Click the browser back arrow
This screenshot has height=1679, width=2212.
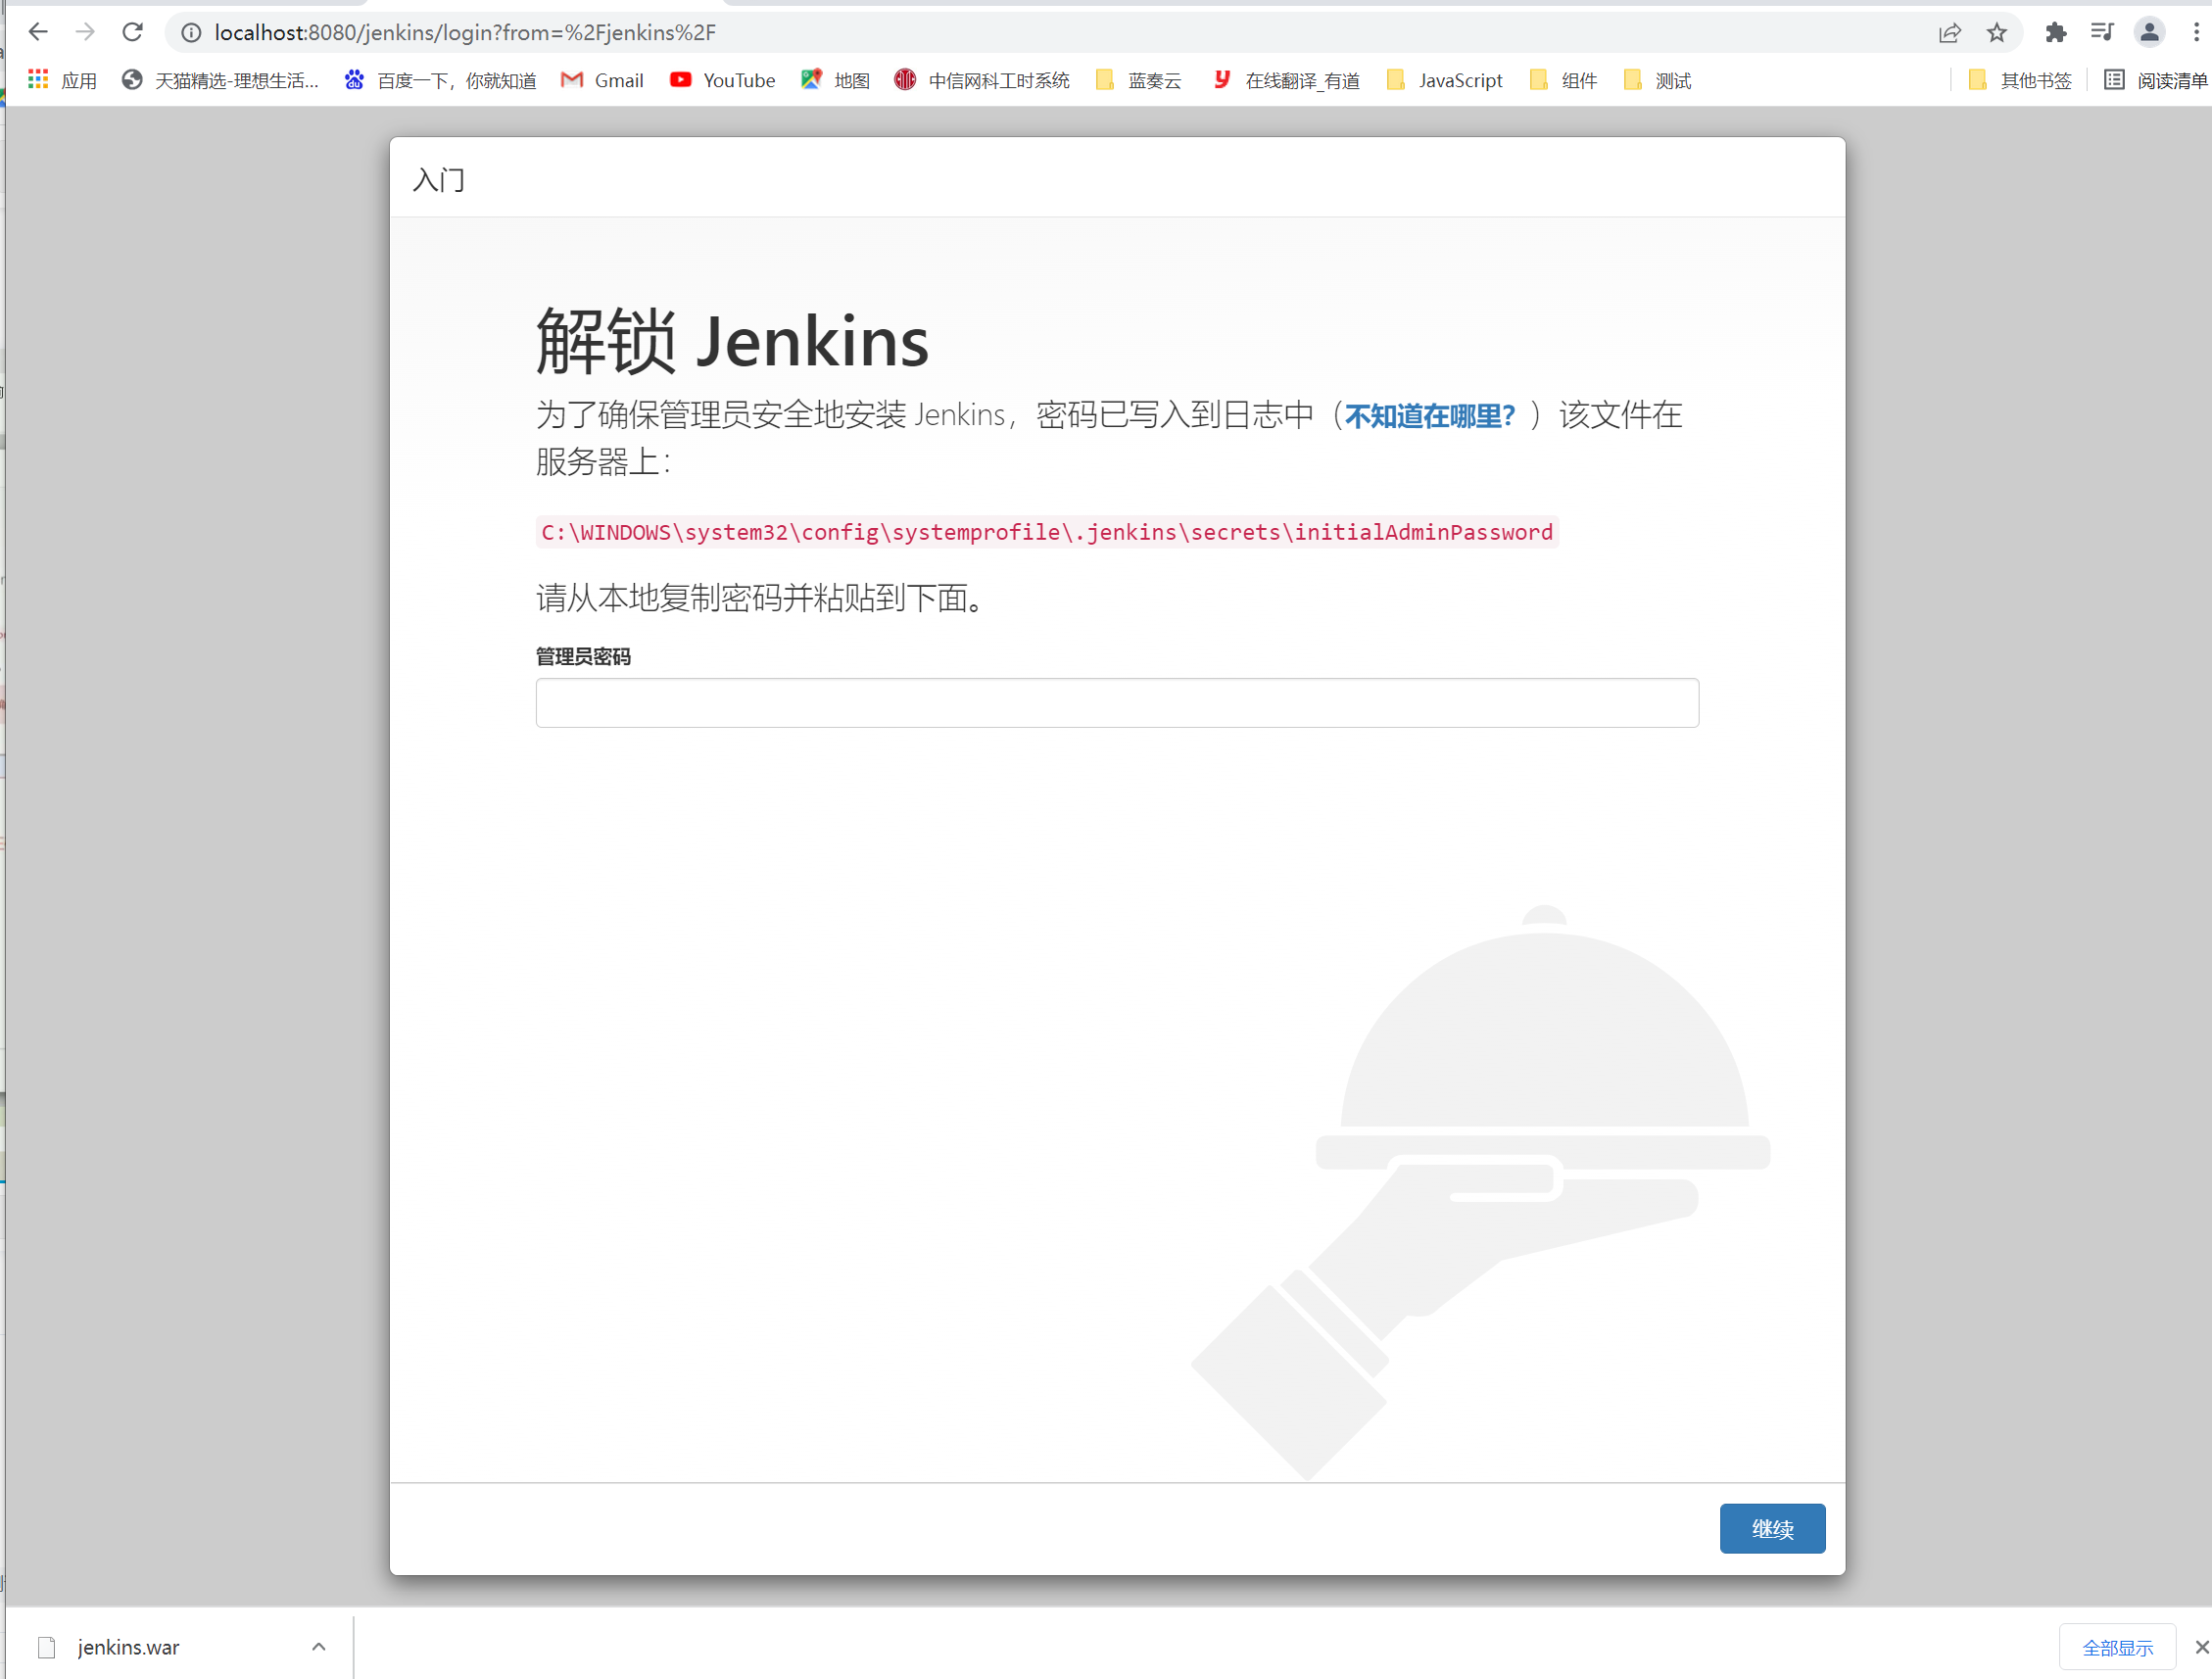(38, 32)
